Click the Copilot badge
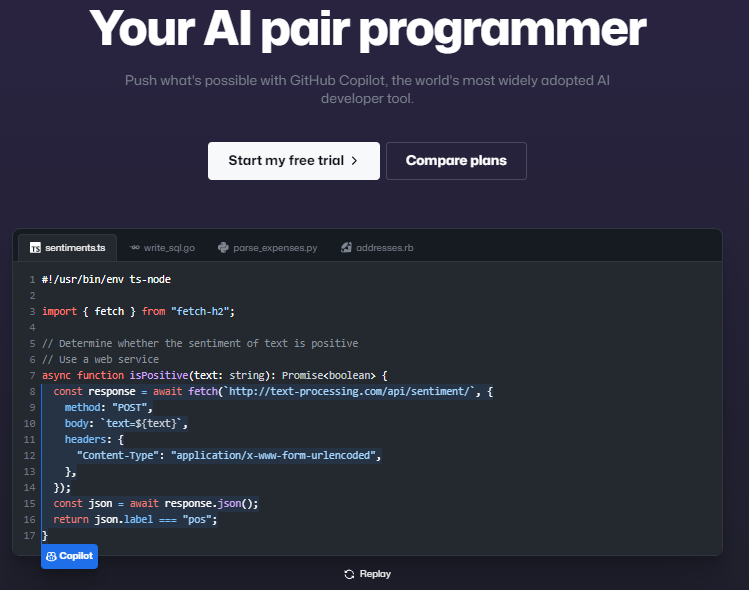The height and width of the screenshot is (590, 749). [x=69, y=556]
